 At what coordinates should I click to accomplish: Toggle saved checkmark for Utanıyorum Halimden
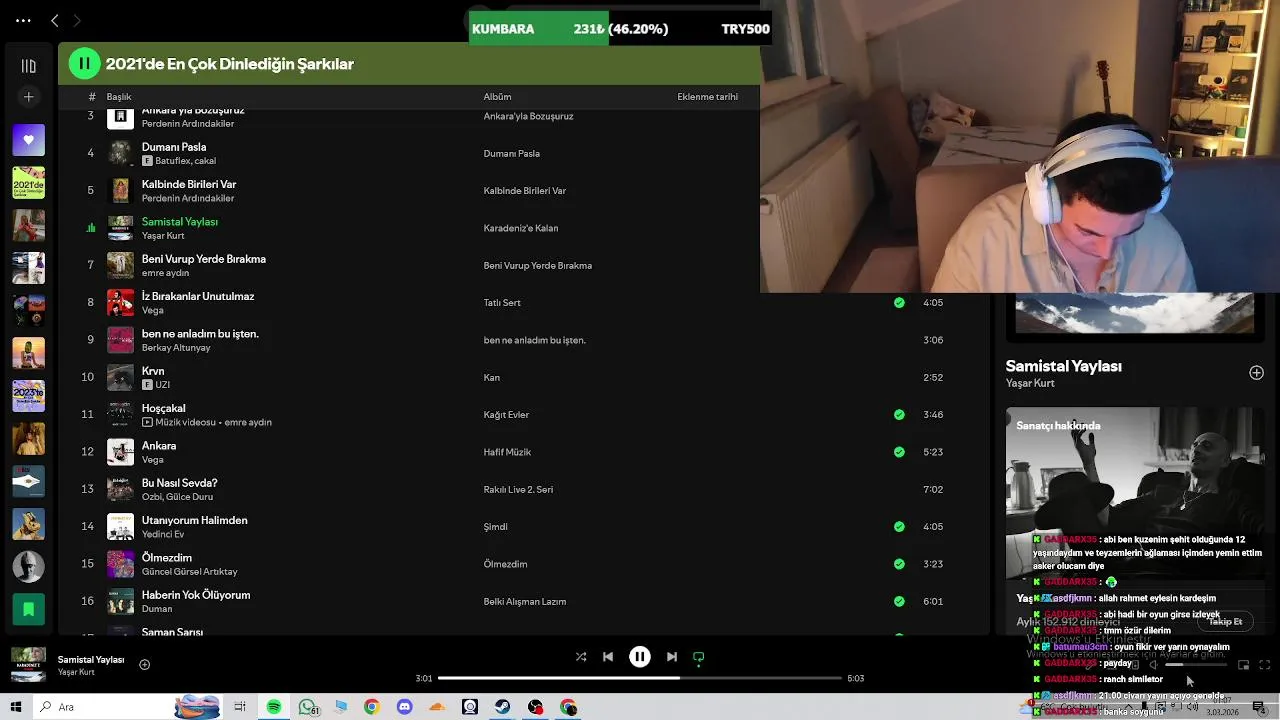(x=899, y=527)
